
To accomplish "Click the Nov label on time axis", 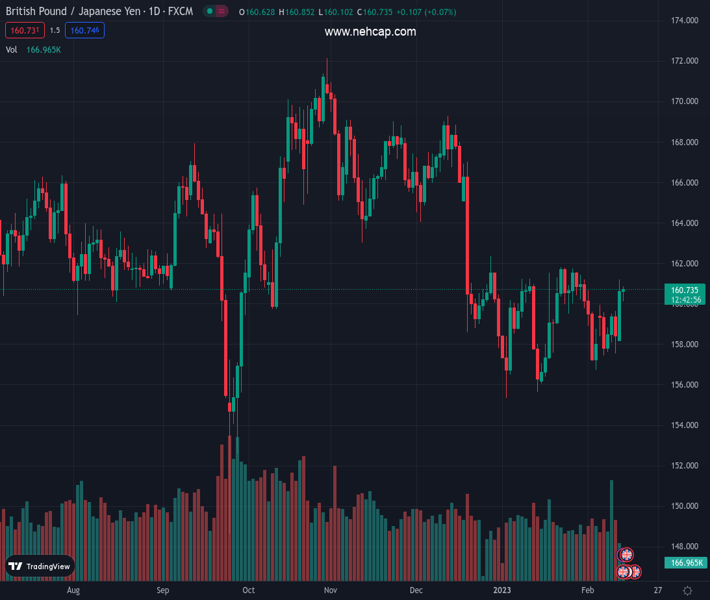I will [330, 591].
